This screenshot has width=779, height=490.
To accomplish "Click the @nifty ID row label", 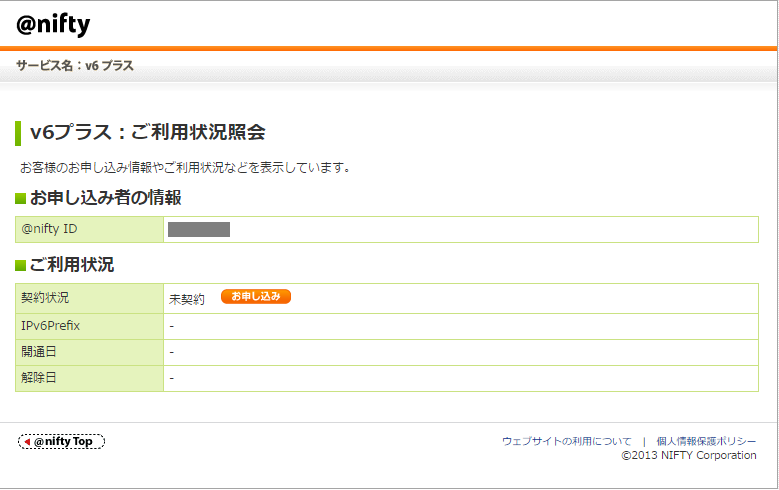I will coord(49,229).
